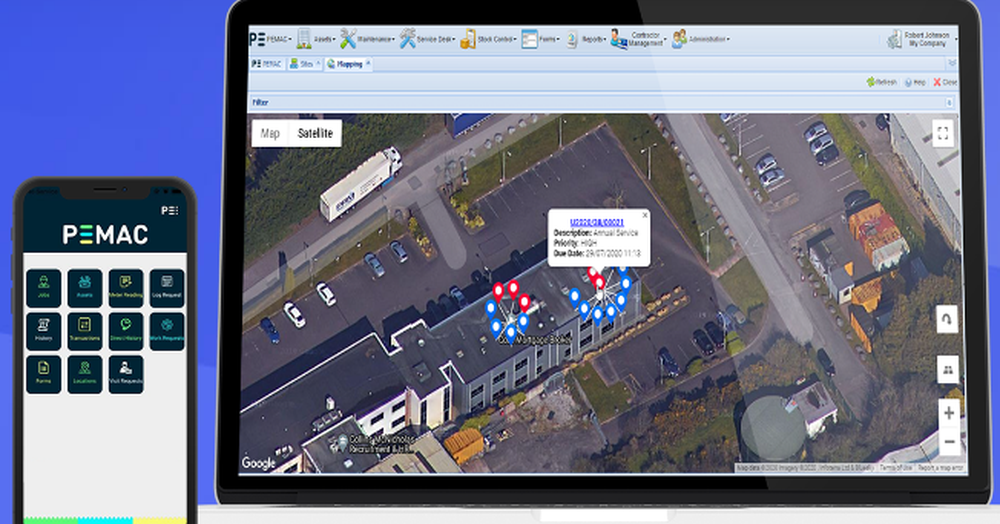Expand the Administration menu
The image size is (1000, 524).
701,40
